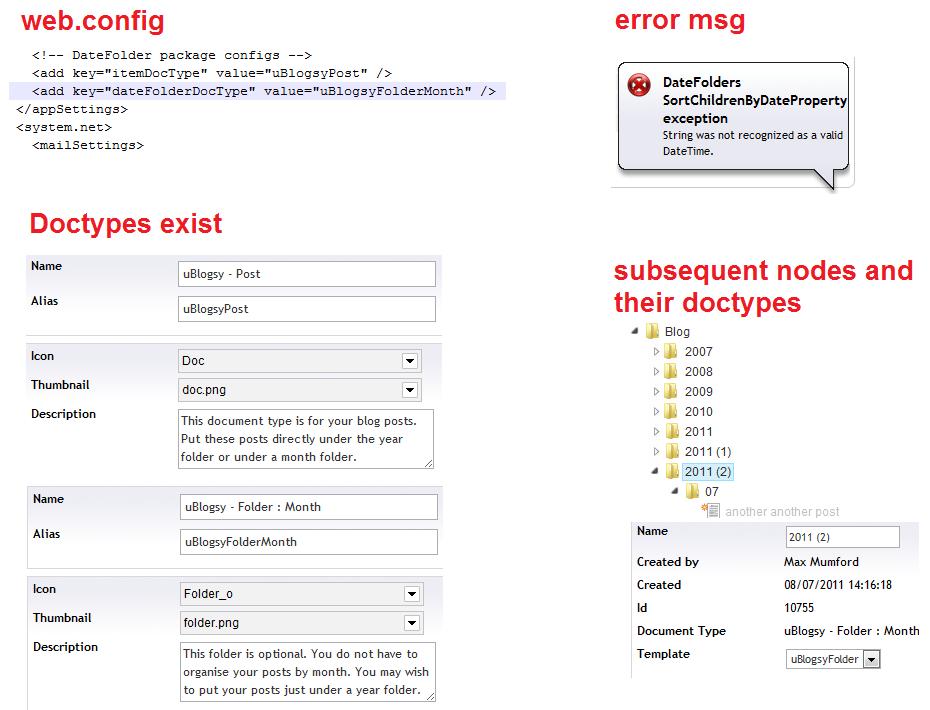Collapse the Blog root node
Image resolution: width=930 pixels, height=710 pixels.
tap(636, 331)
